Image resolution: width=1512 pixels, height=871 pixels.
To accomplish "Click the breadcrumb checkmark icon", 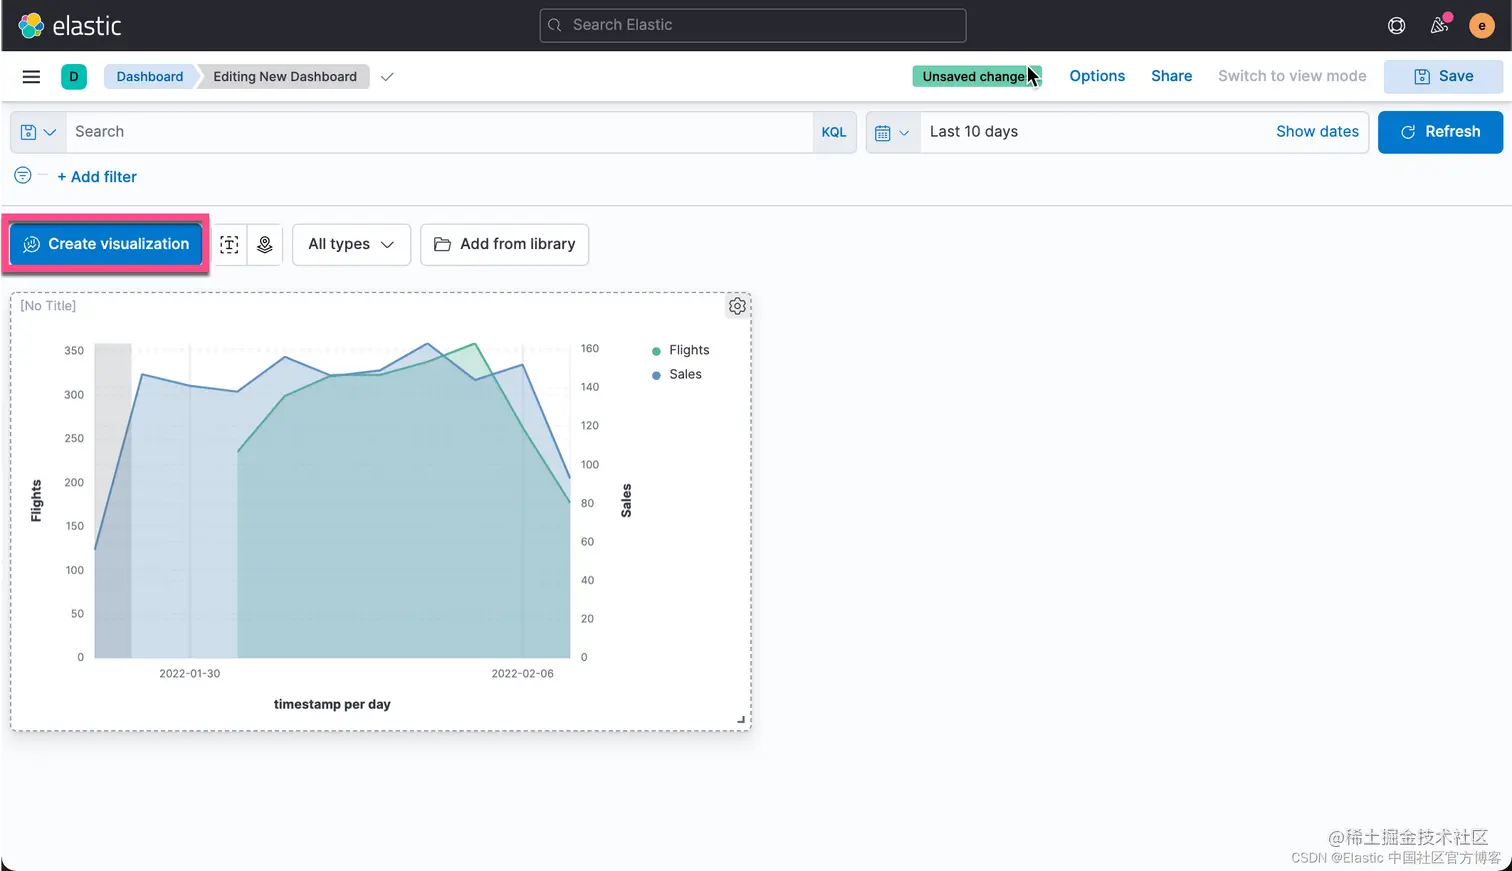I will 387,77.
